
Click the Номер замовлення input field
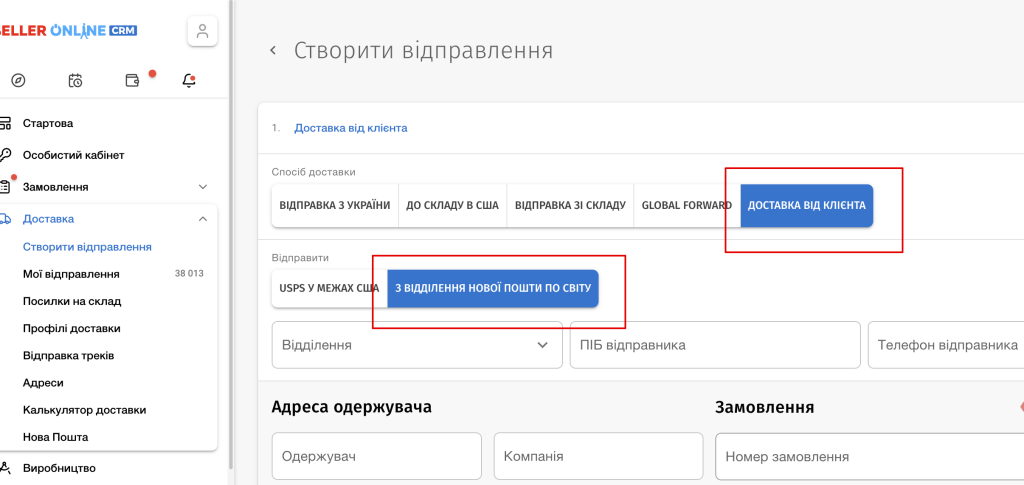point(868,456)
